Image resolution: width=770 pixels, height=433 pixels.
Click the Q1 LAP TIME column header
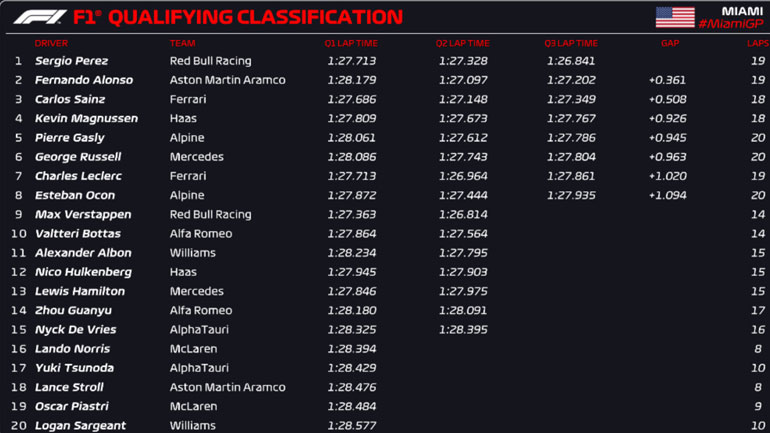[351, 44]
